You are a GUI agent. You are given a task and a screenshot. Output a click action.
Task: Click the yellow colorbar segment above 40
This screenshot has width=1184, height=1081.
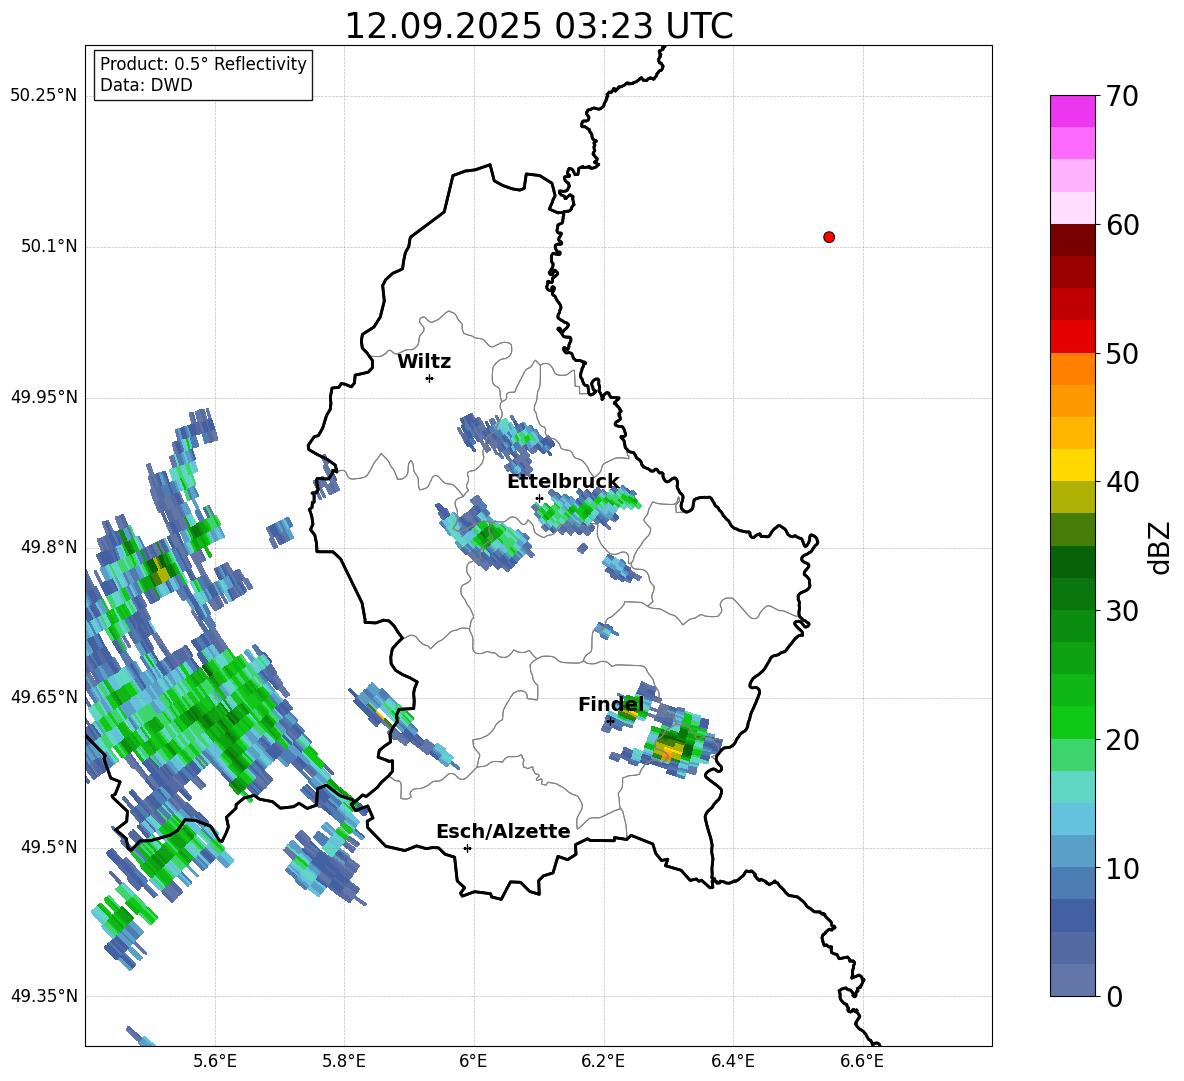[1072, 465]
